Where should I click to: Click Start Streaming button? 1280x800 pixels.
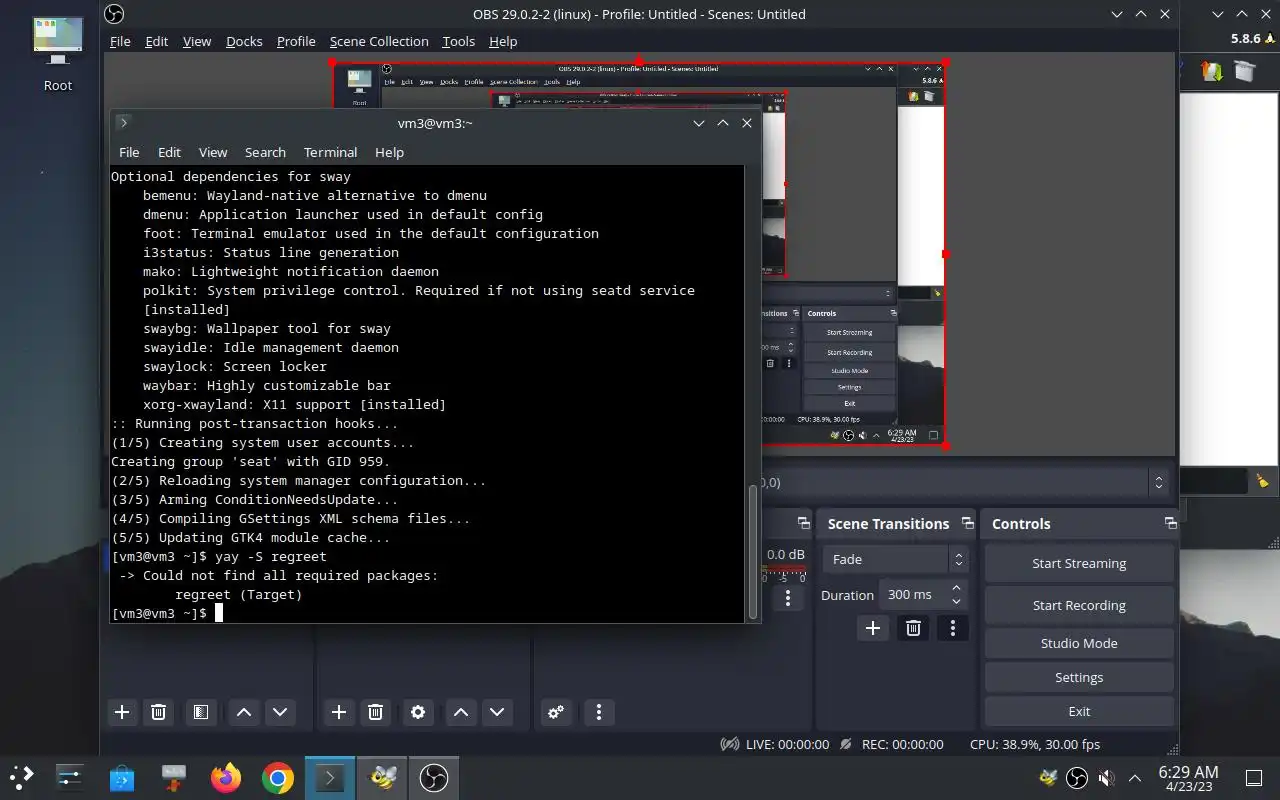(1079, 563)
